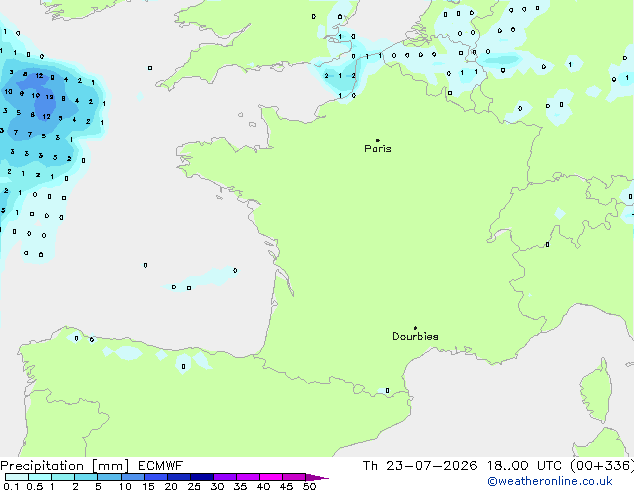The width and height of the screenshot is (634, 490).
Task: Click the legend scale label '0.1'
Action: click(x=11, y=486)
